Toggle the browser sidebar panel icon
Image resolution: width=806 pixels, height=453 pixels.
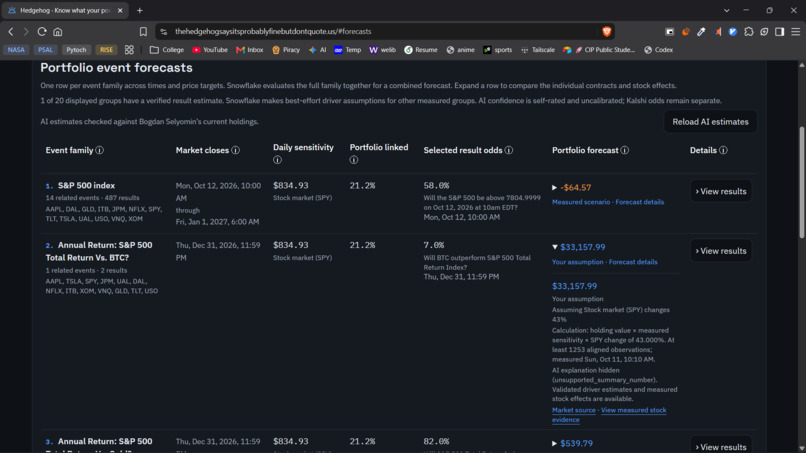(780, 31)
